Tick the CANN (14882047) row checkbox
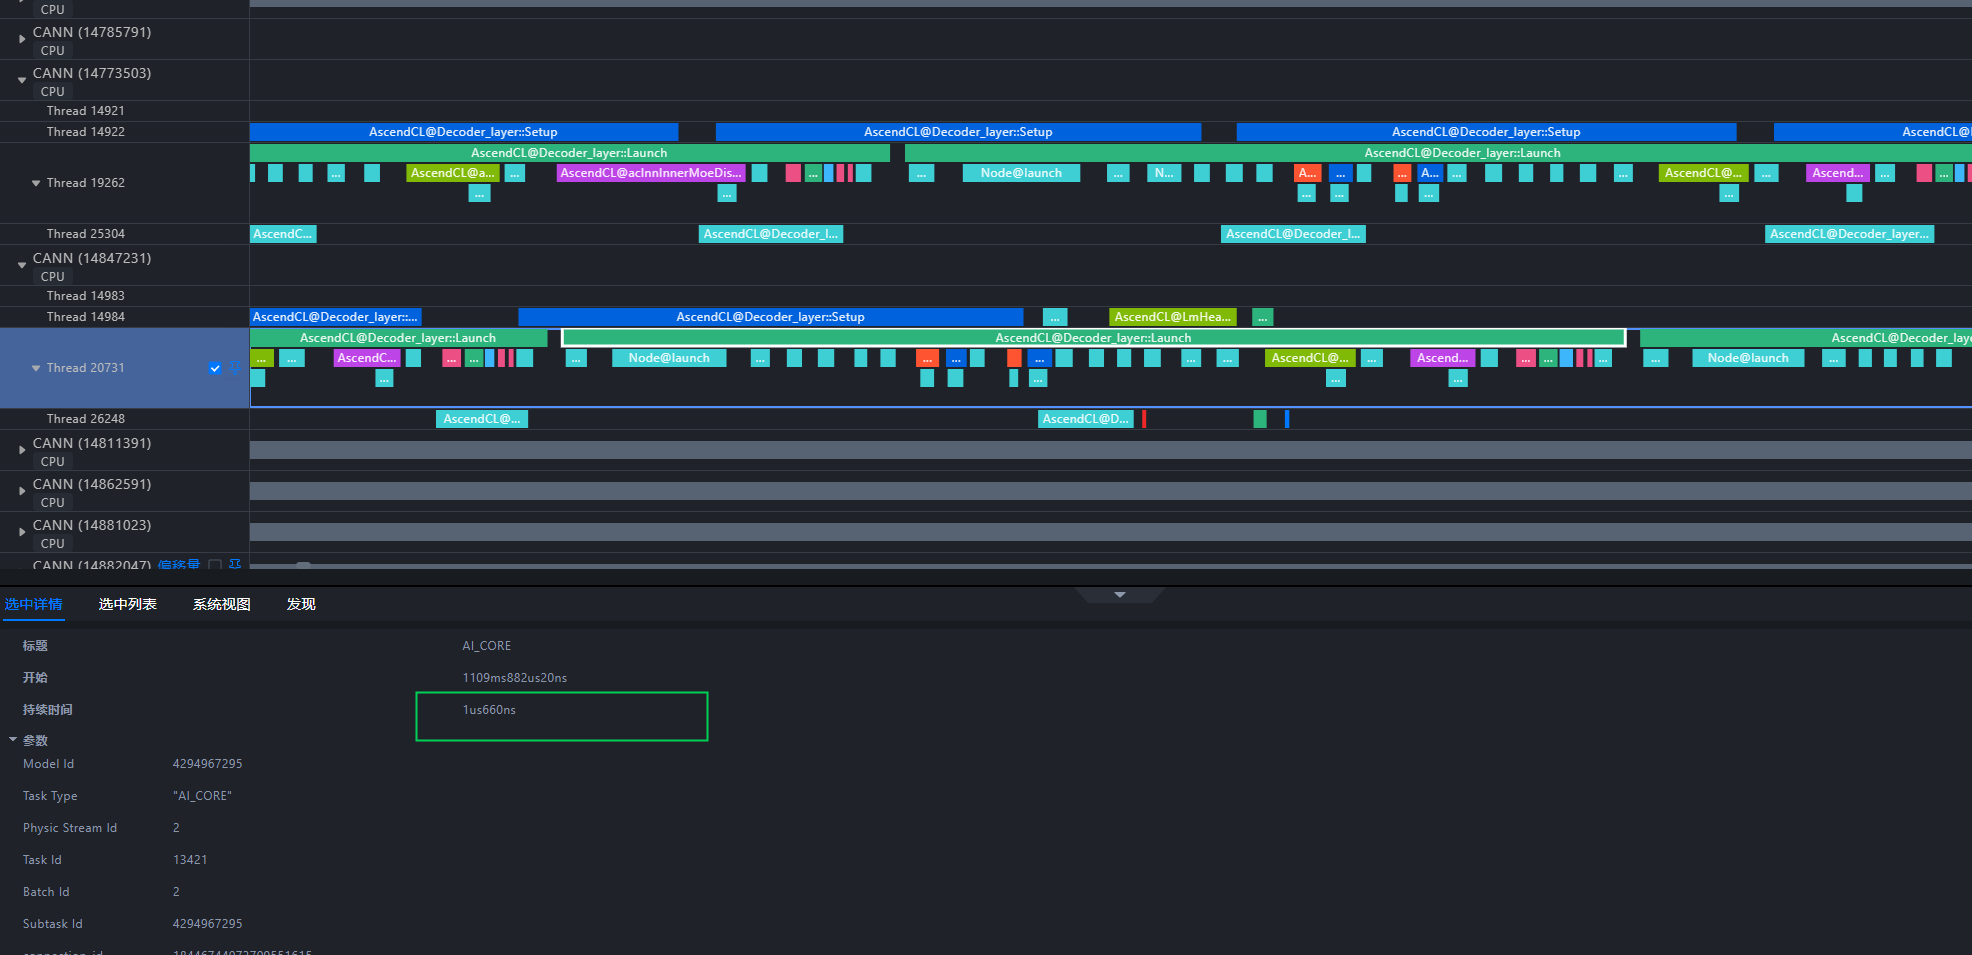 pos(215,565)
